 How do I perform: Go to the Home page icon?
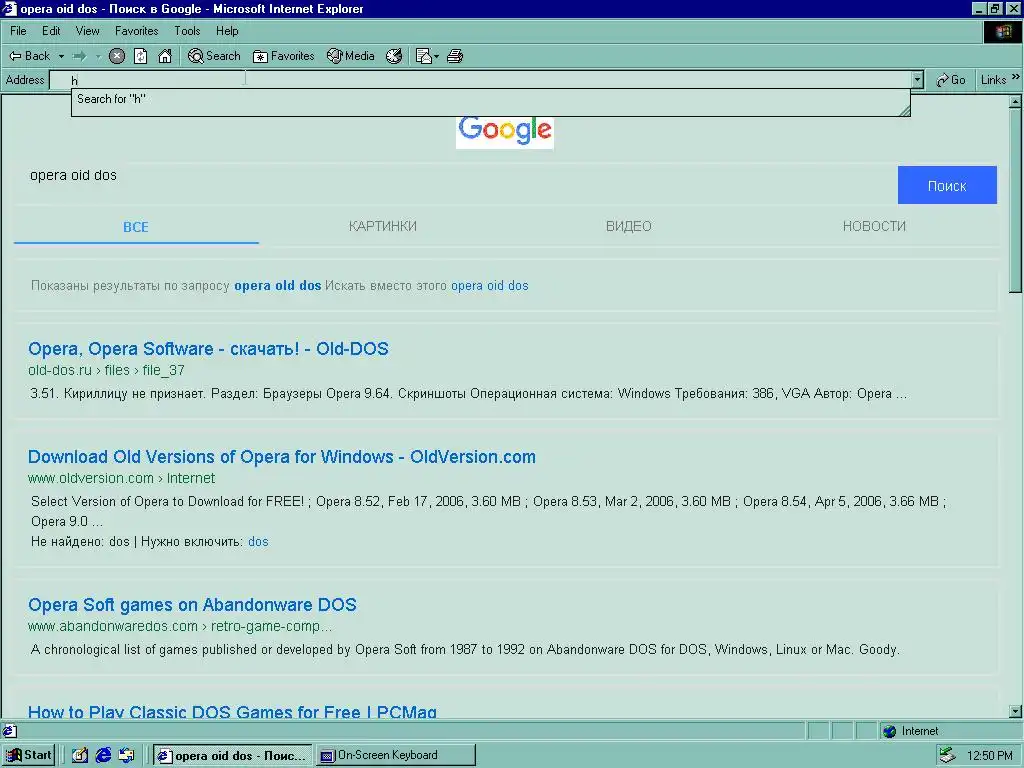coord(165,56)
